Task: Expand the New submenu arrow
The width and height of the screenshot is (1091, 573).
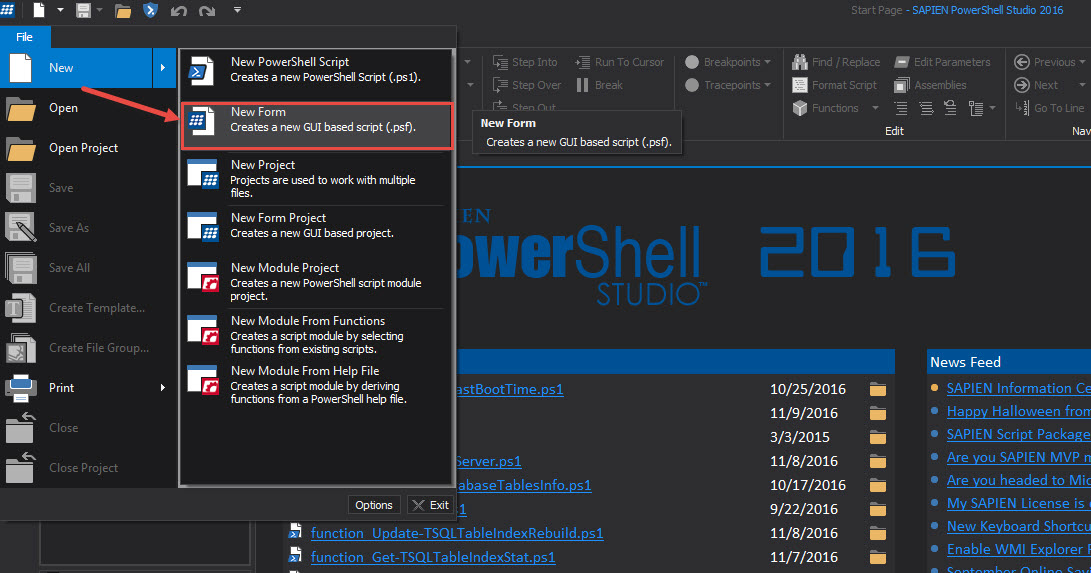Action: [x=163, y=67]
